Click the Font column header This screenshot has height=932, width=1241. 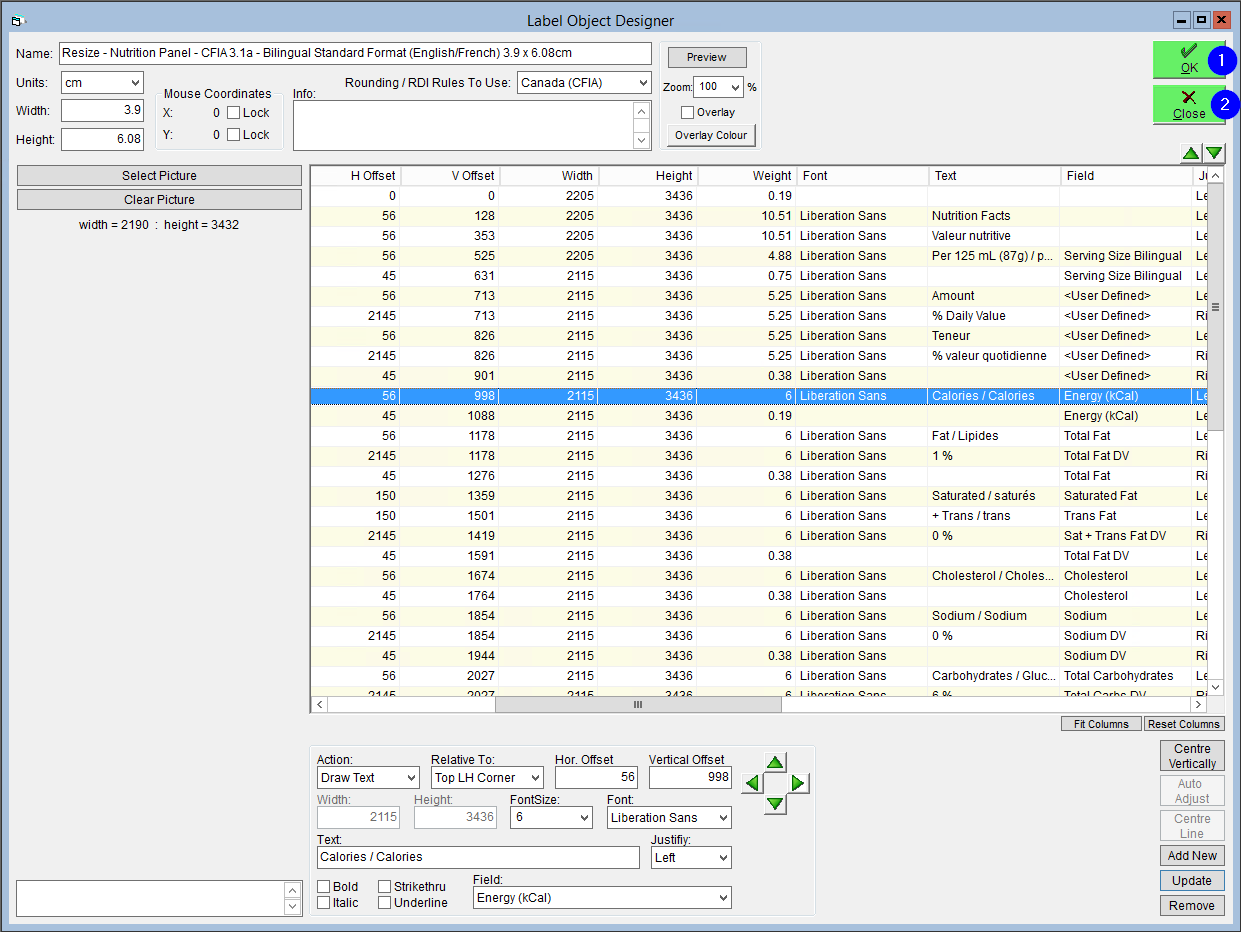pyautogui.click(x=862, y=176)
